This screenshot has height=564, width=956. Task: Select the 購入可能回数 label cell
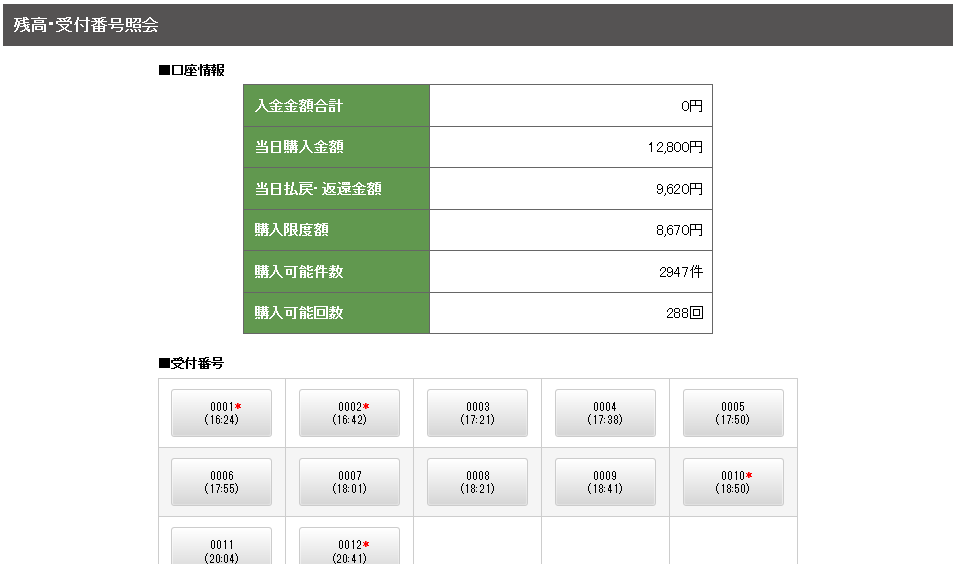pos(337,313)
